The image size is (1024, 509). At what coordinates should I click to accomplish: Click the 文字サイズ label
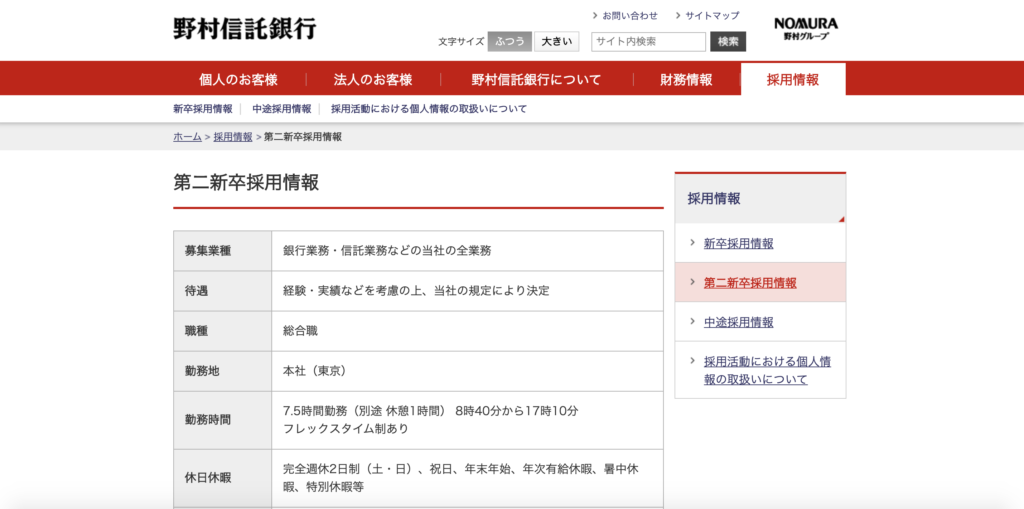[460, 42]
